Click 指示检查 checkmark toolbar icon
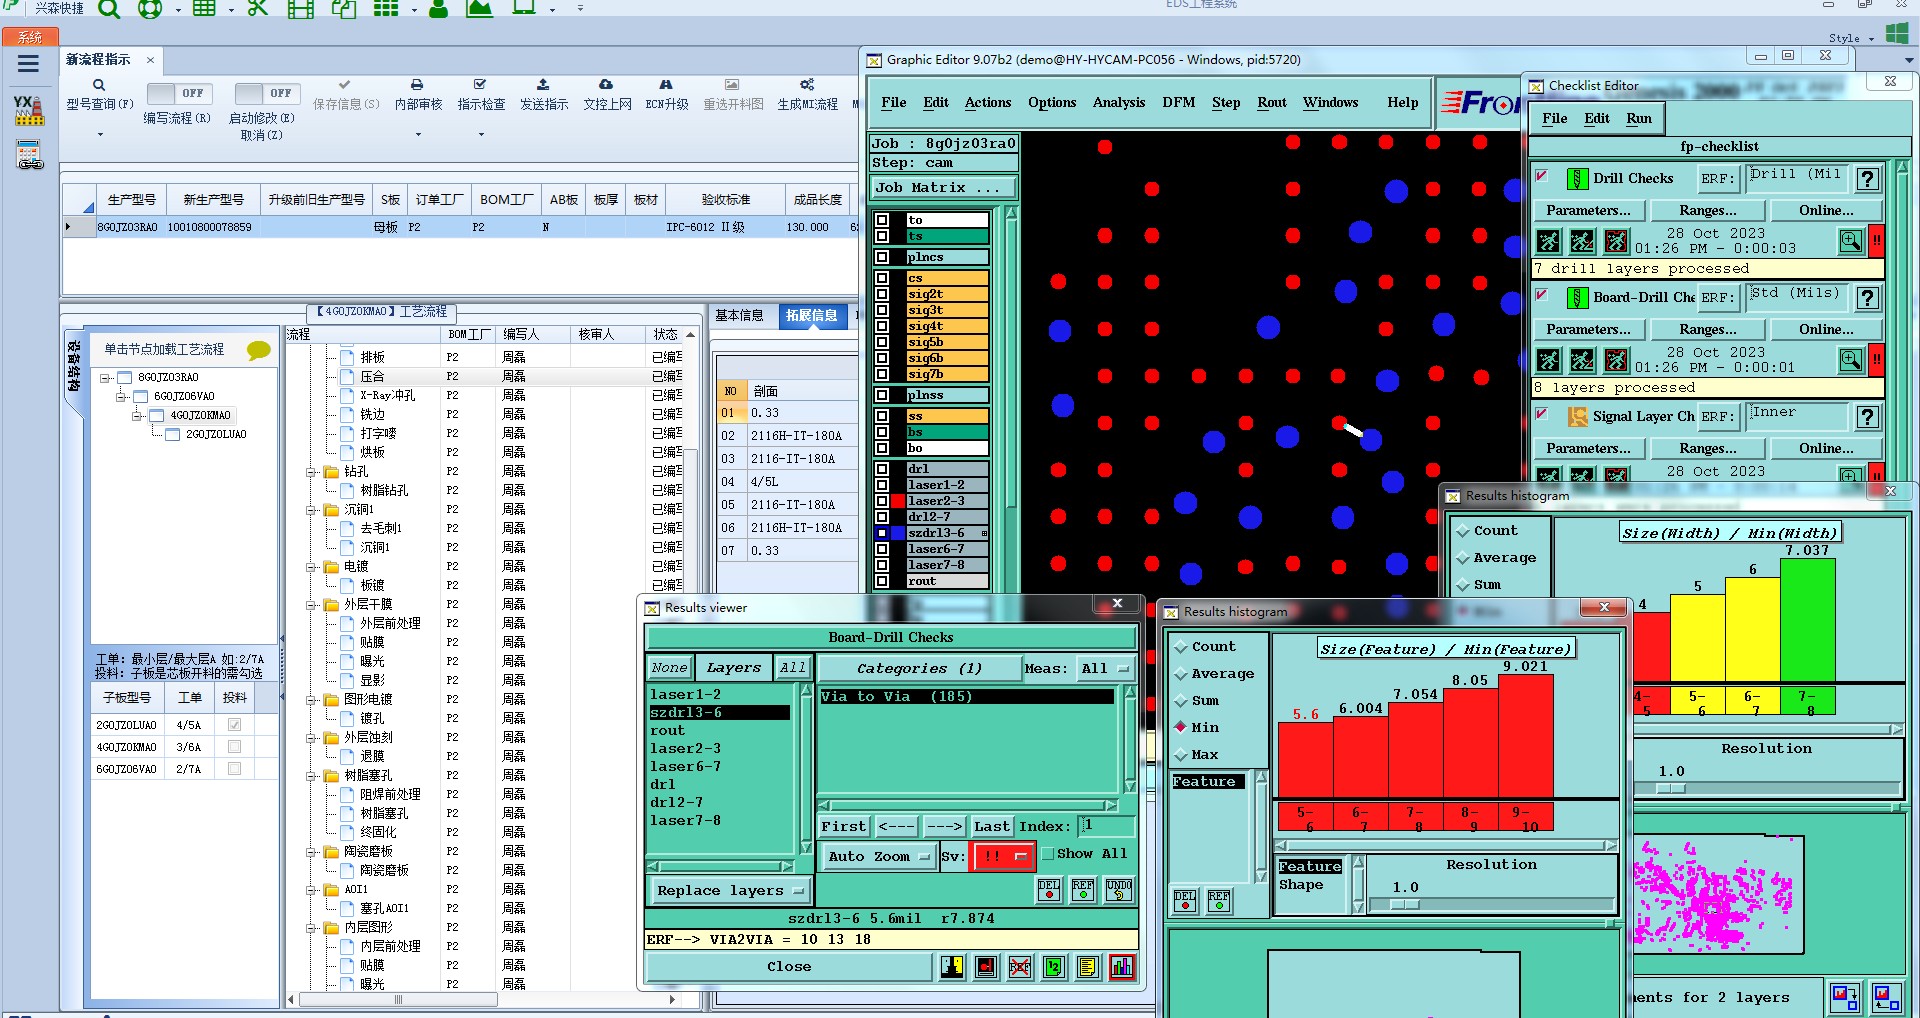The height and width of the screenshot is (1018, 1920). (x=480, y=85)
